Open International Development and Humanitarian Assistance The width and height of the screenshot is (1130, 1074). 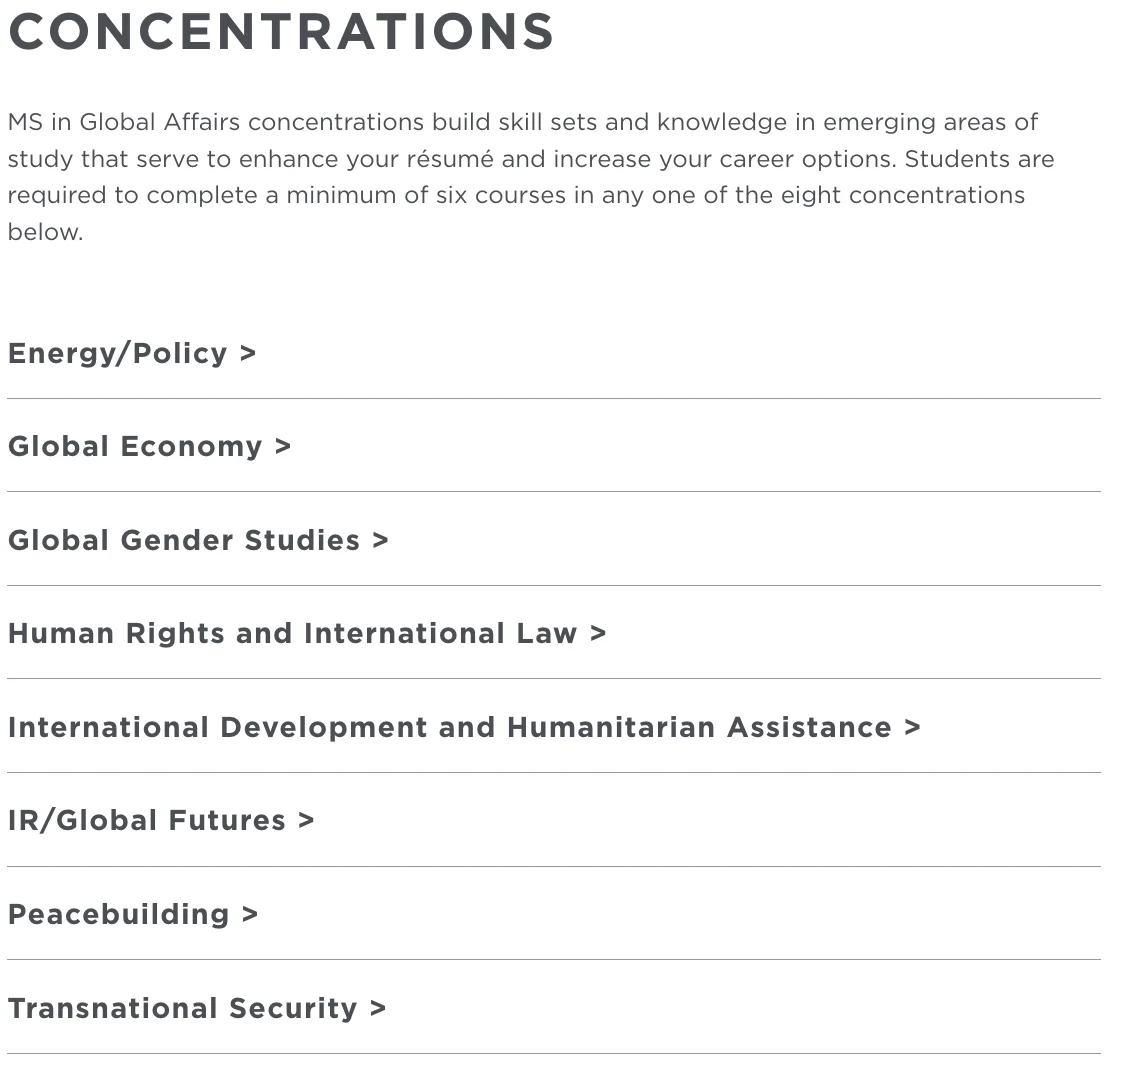pos(449,727)
